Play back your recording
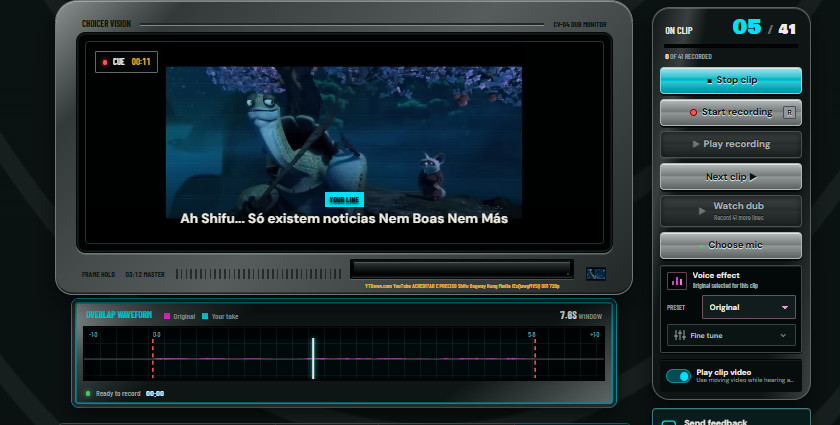Viewport: 840px width, 425px height. pyautogui.click(x=731, y=144)
